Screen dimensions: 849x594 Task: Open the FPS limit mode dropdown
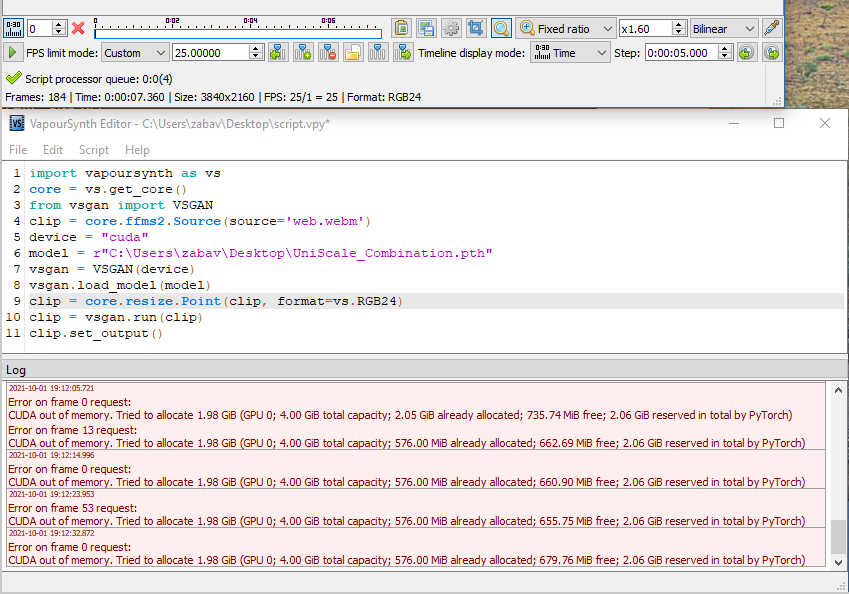coord(134,53)
